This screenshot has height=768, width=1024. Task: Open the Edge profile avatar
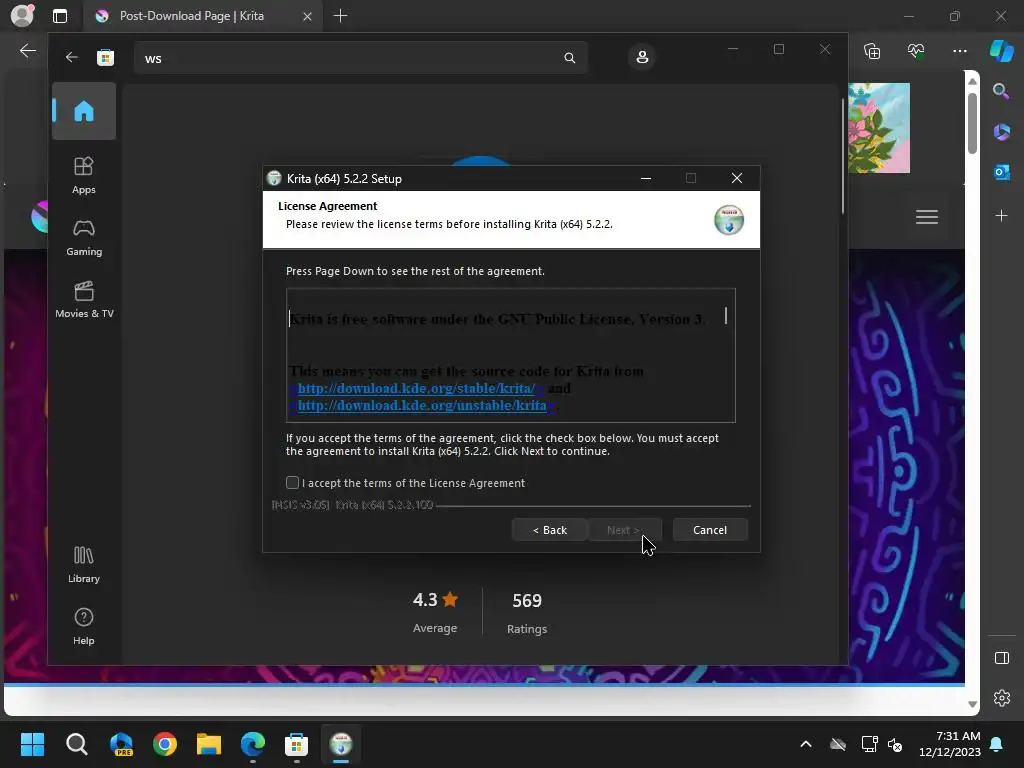22,16
